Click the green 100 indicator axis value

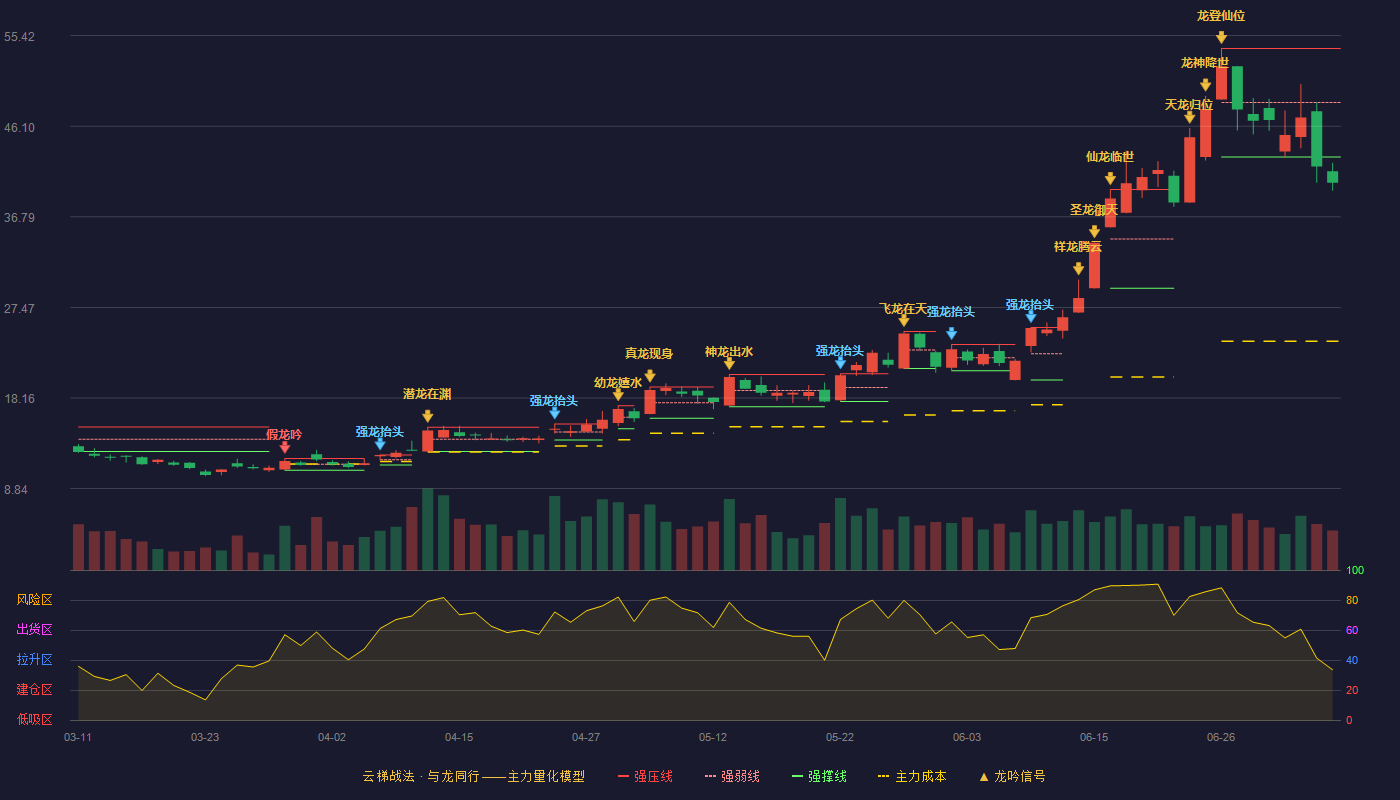tap(1355, 571)
